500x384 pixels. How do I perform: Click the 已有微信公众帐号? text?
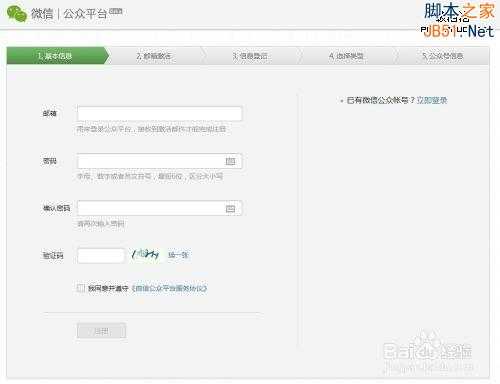tap(381, 100)
